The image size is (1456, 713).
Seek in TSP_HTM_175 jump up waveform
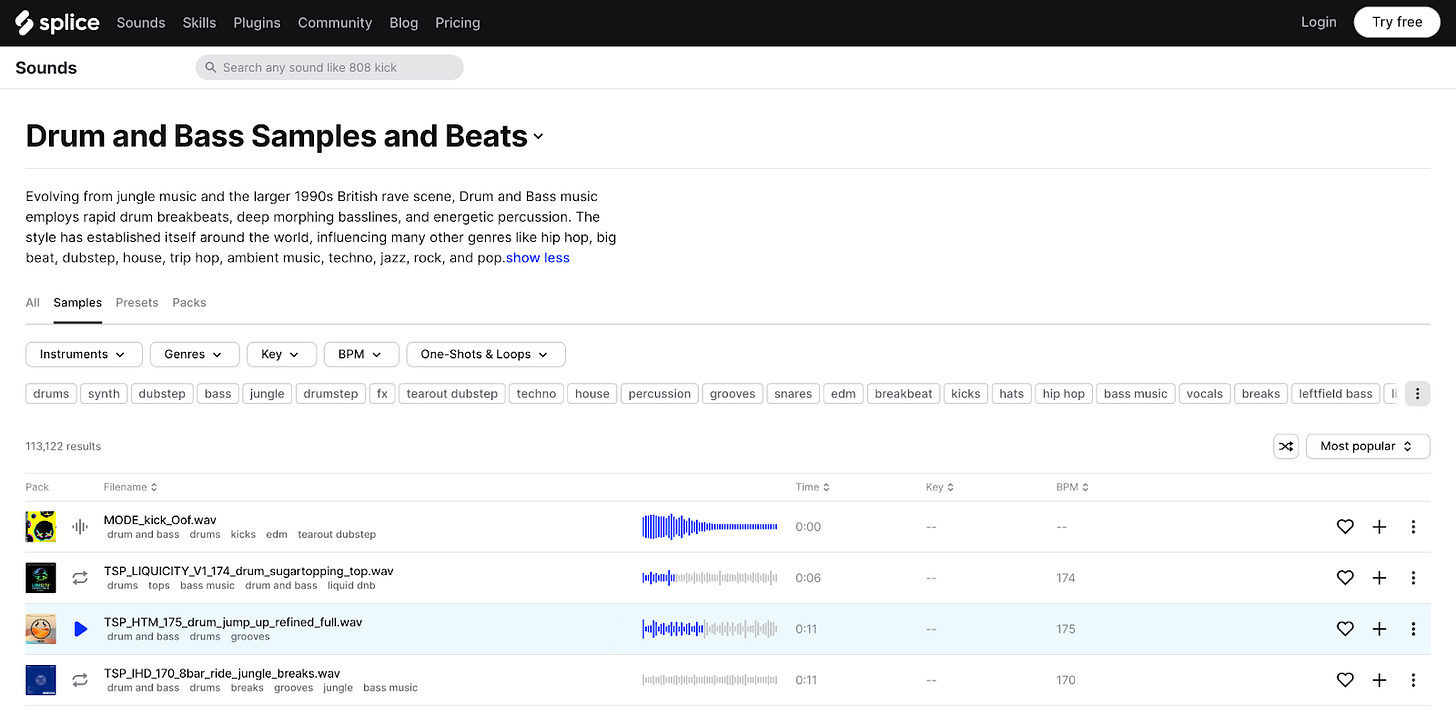pos(710,629)
